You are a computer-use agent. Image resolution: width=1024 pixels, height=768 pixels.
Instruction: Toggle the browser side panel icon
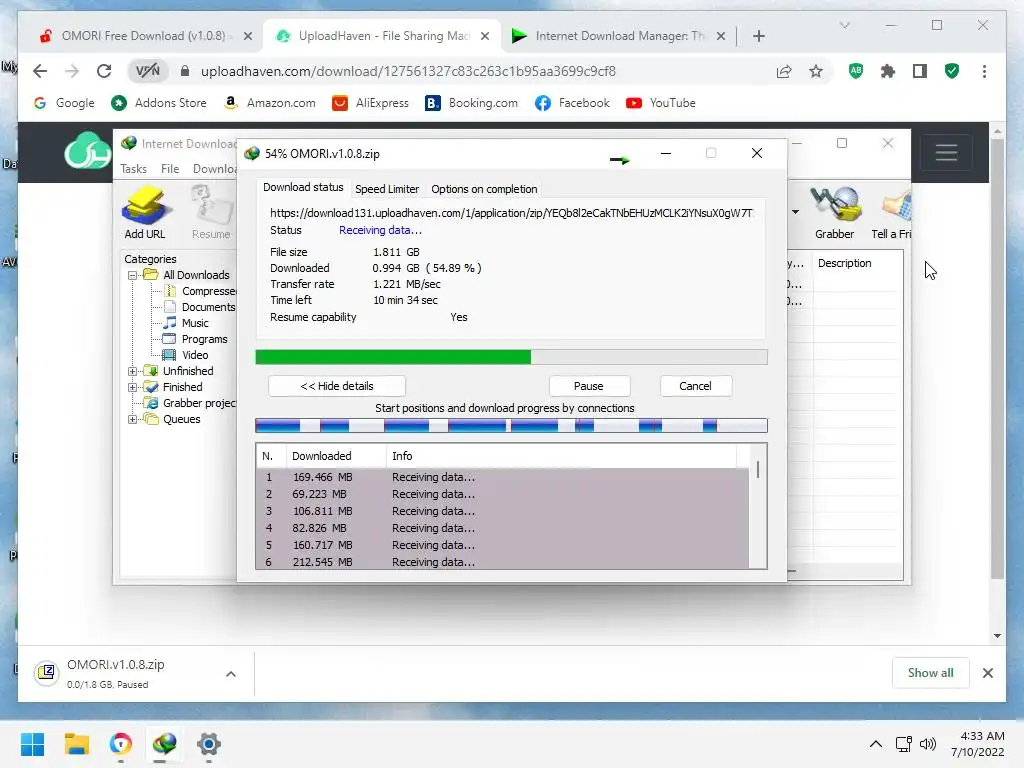920,71
